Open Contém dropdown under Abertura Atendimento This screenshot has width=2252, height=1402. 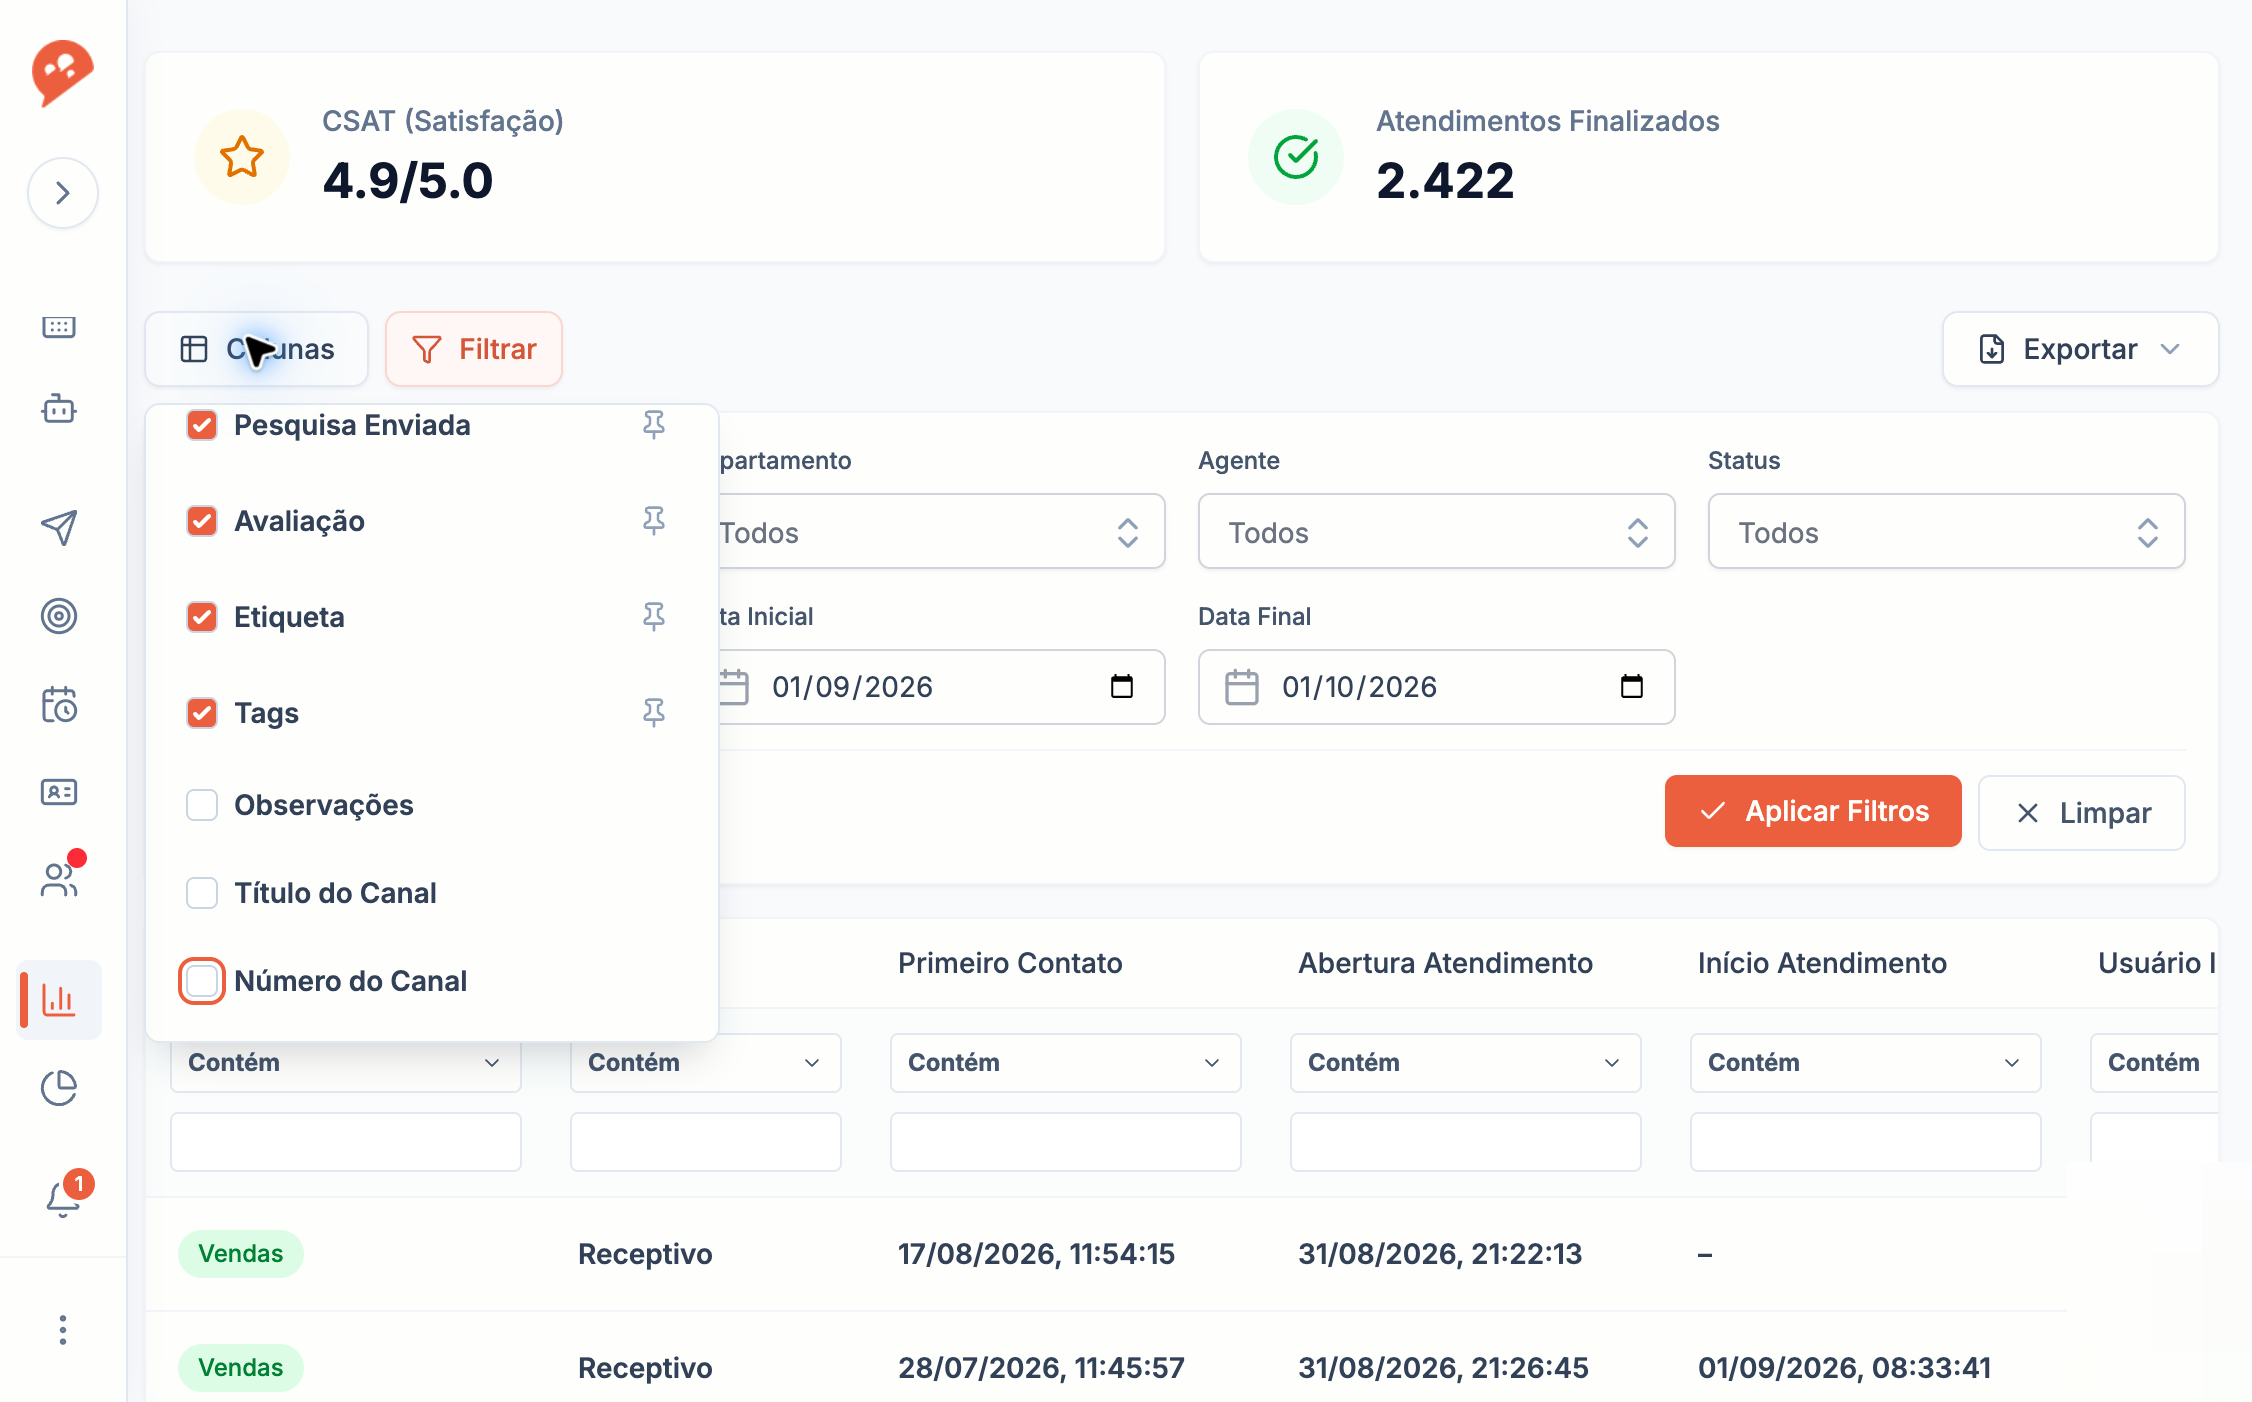point(1465,1062)
